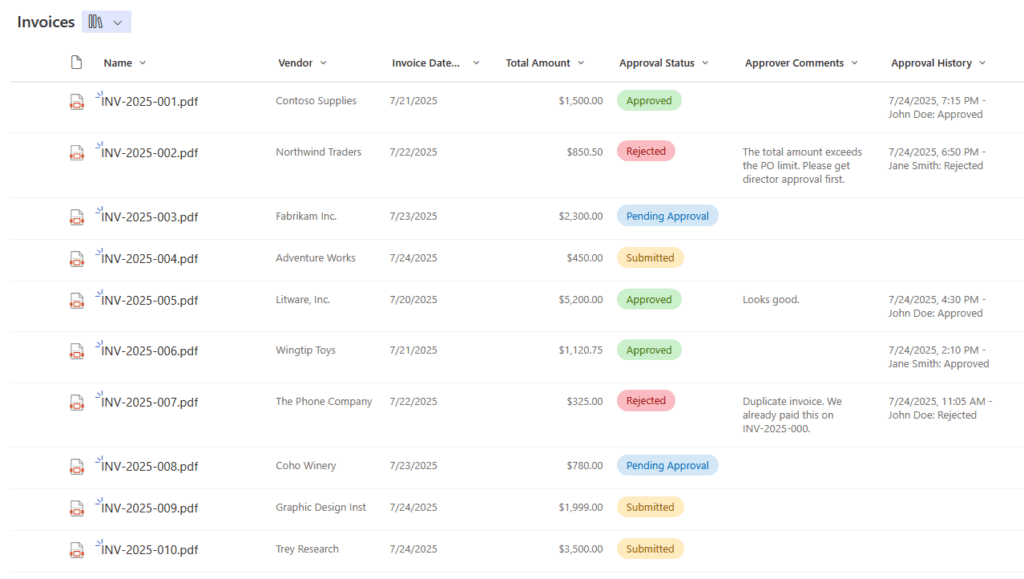Viewport: 1024px width, 579px height.
Task: Select the Graphic Design Inst vendor cell
Action: coord(321,507)
